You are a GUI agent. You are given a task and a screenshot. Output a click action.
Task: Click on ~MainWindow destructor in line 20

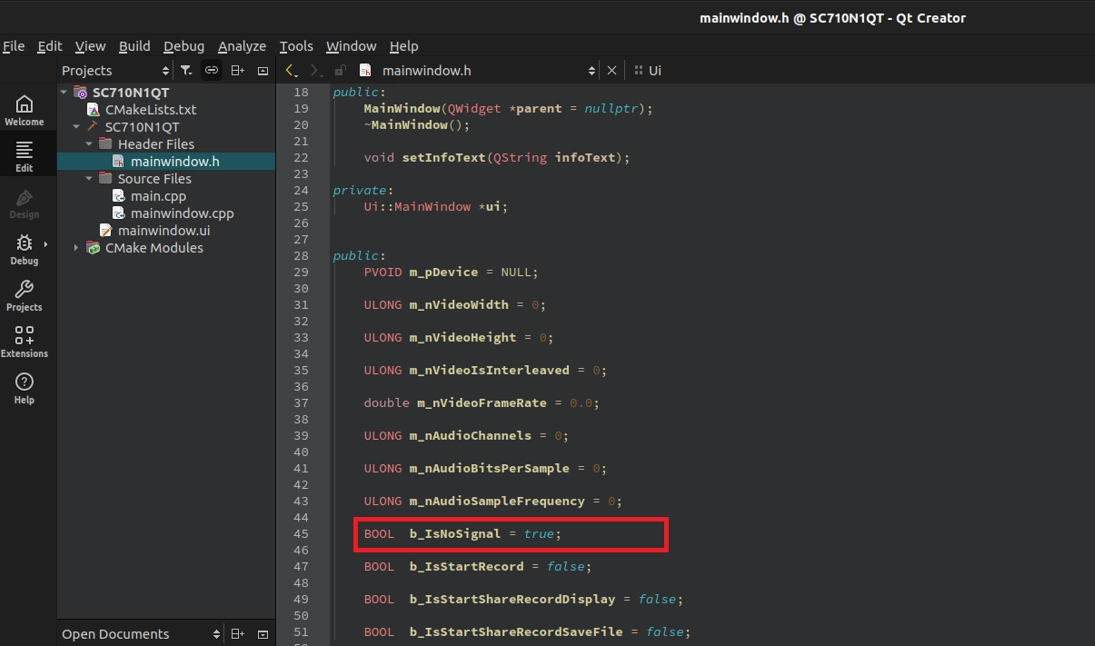pyautogui.click(x=412, y=125)
